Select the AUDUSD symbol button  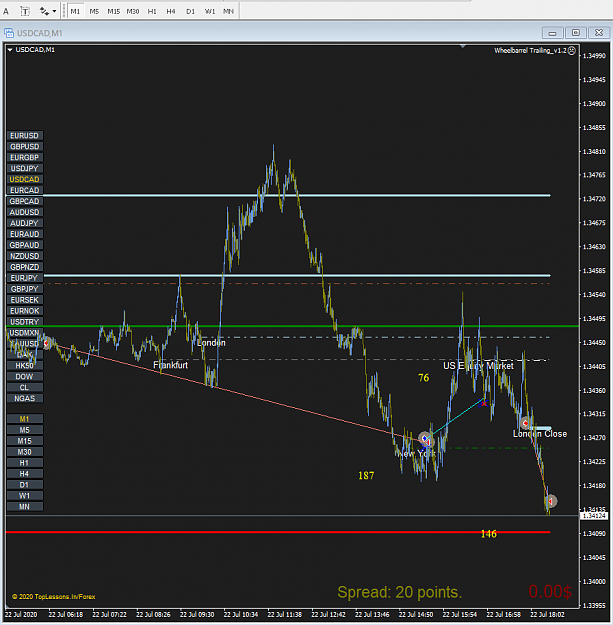(25, 212)
